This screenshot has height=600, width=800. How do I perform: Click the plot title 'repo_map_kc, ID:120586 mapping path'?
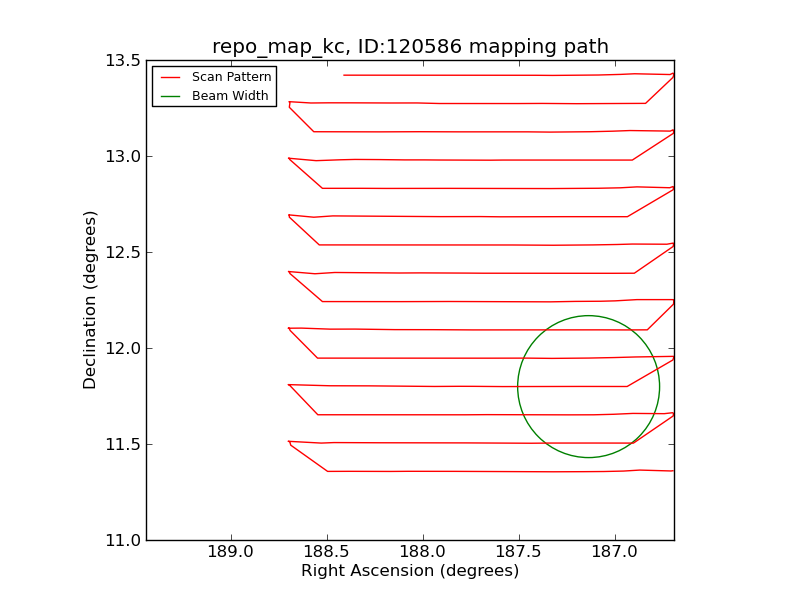coord(410,46)
